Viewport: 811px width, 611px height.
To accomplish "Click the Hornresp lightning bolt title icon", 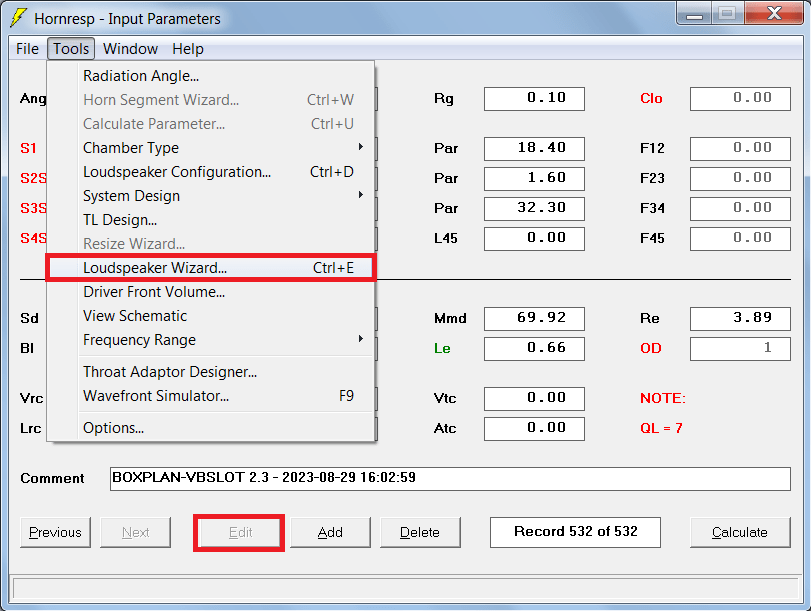I will tap(19, 17).
